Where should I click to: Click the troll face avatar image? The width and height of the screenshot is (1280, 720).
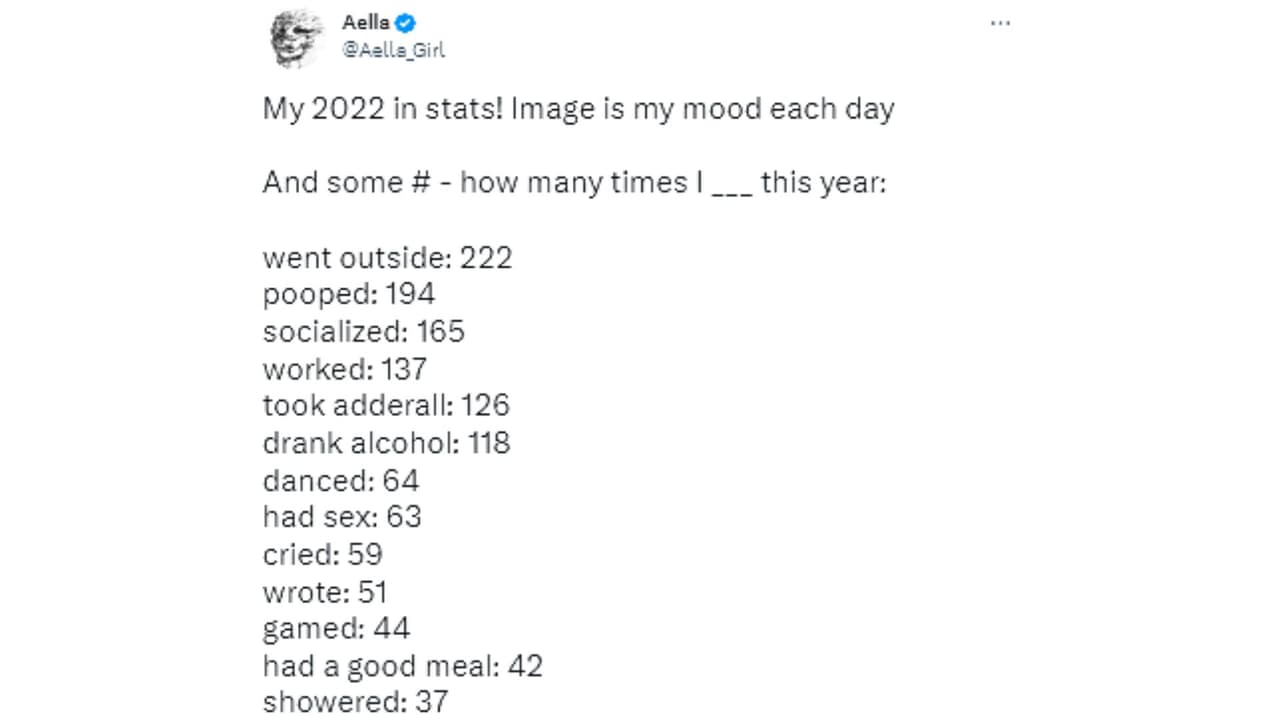[x=296, y=38]
